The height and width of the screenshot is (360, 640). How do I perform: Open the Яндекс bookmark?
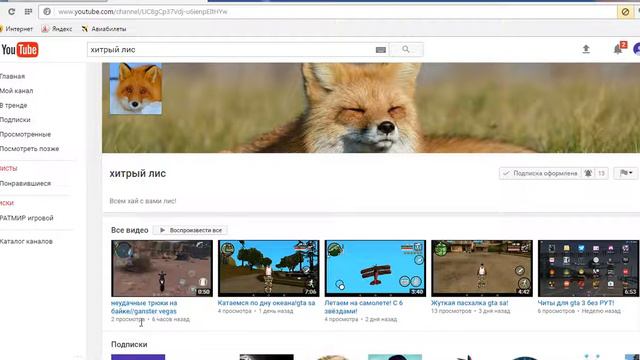57,29
